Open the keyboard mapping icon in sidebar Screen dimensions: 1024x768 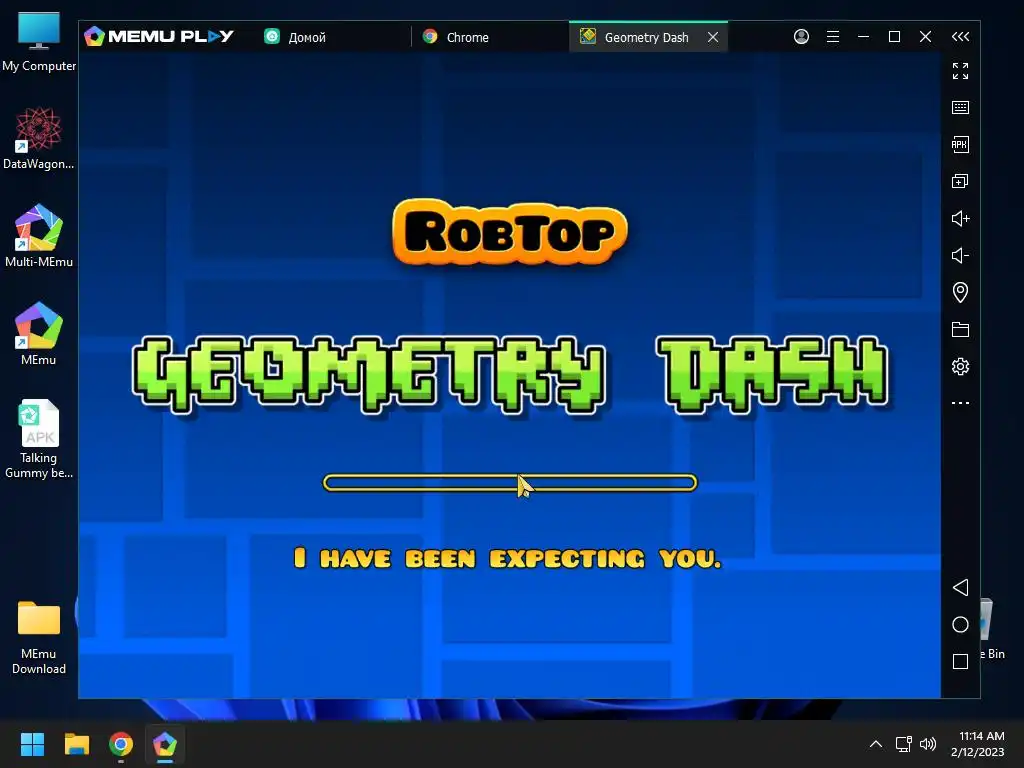960,108
